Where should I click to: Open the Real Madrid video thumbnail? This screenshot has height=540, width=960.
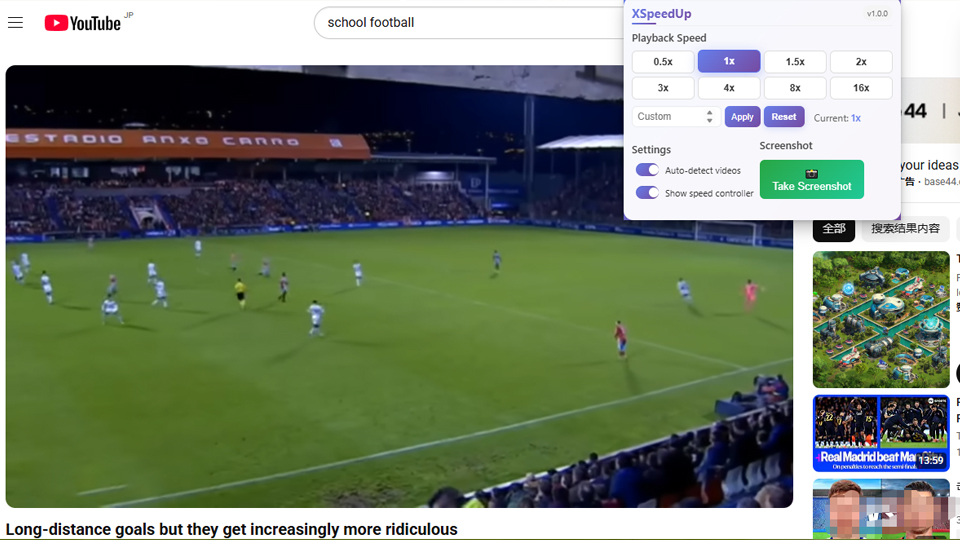(880, 433)
